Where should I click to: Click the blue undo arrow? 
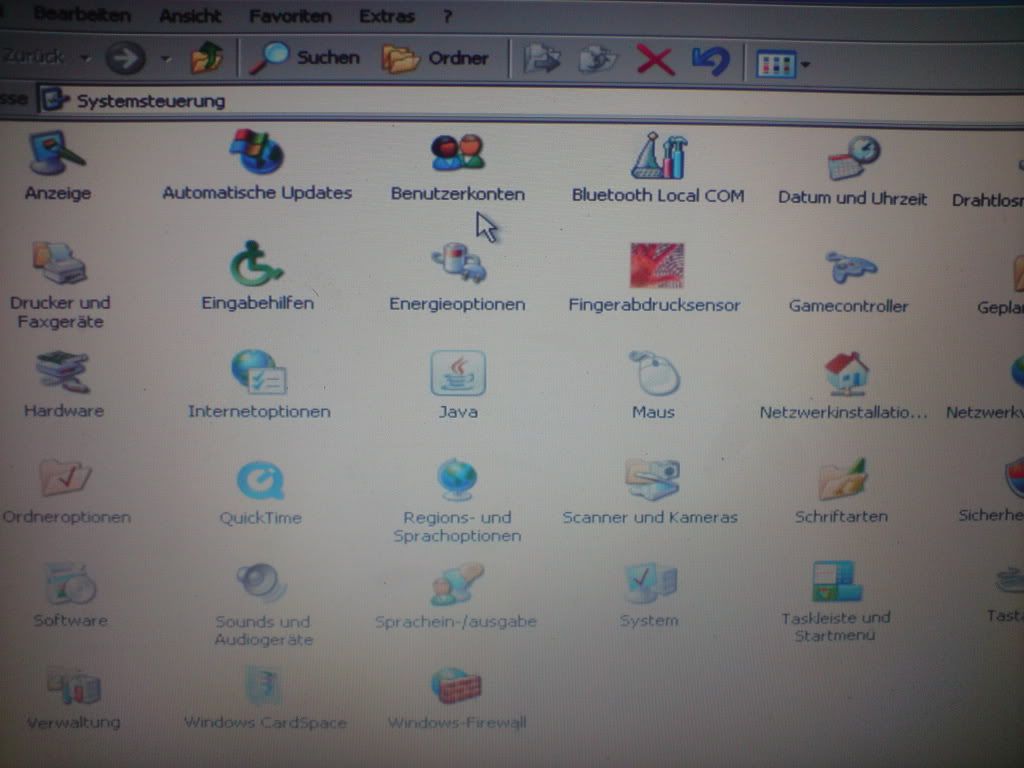(710, 61)
